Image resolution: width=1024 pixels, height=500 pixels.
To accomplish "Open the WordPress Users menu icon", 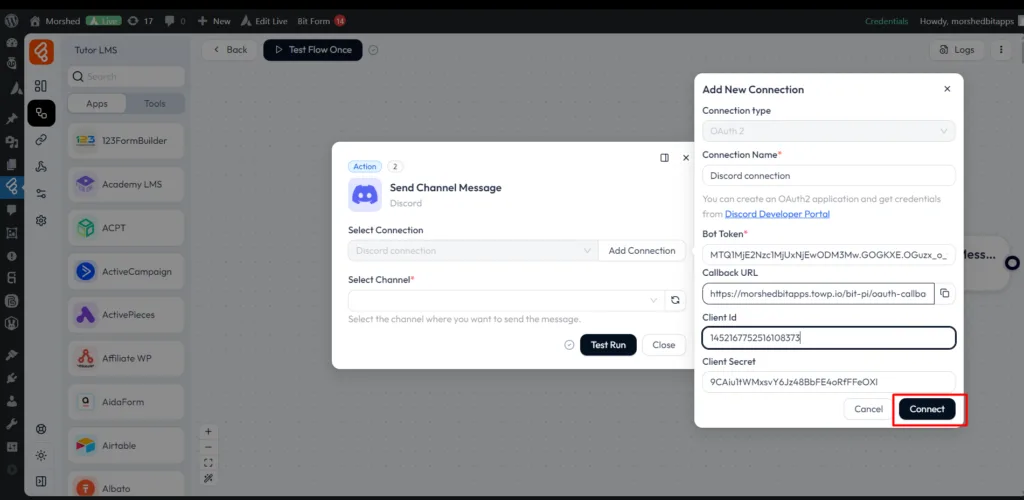I will [x=11, y=400].
